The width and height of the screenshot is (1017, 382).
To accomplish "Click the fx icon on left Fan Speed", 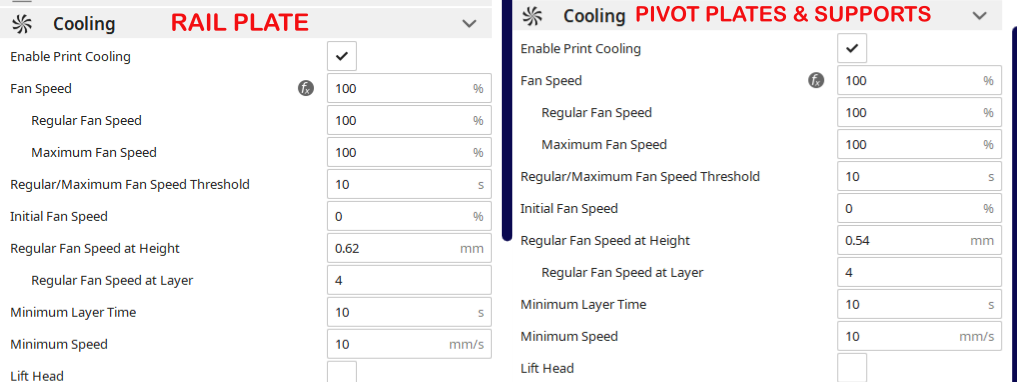I will [x=305, y=88].
